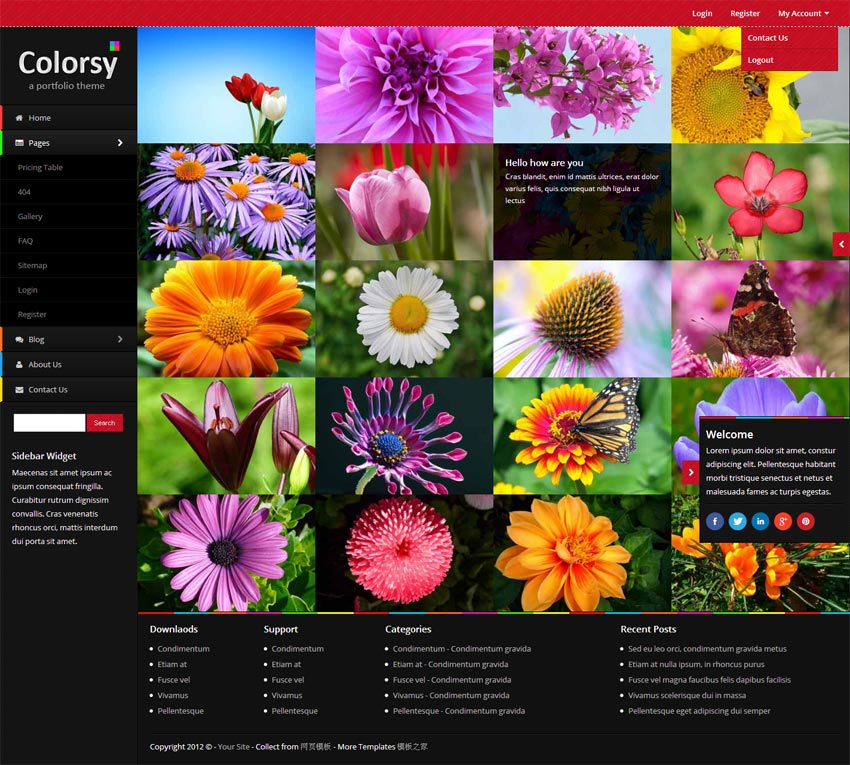Open the LinkedIn social icon

[x=761, y=521]
